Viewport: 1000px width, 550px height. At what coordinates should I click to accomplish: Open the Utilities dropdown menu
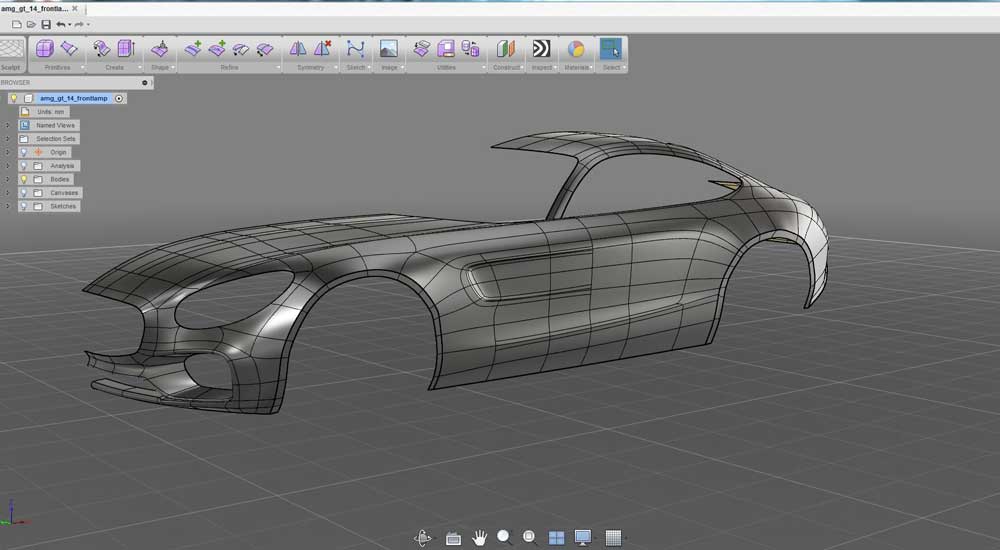[x=446, y=67]
